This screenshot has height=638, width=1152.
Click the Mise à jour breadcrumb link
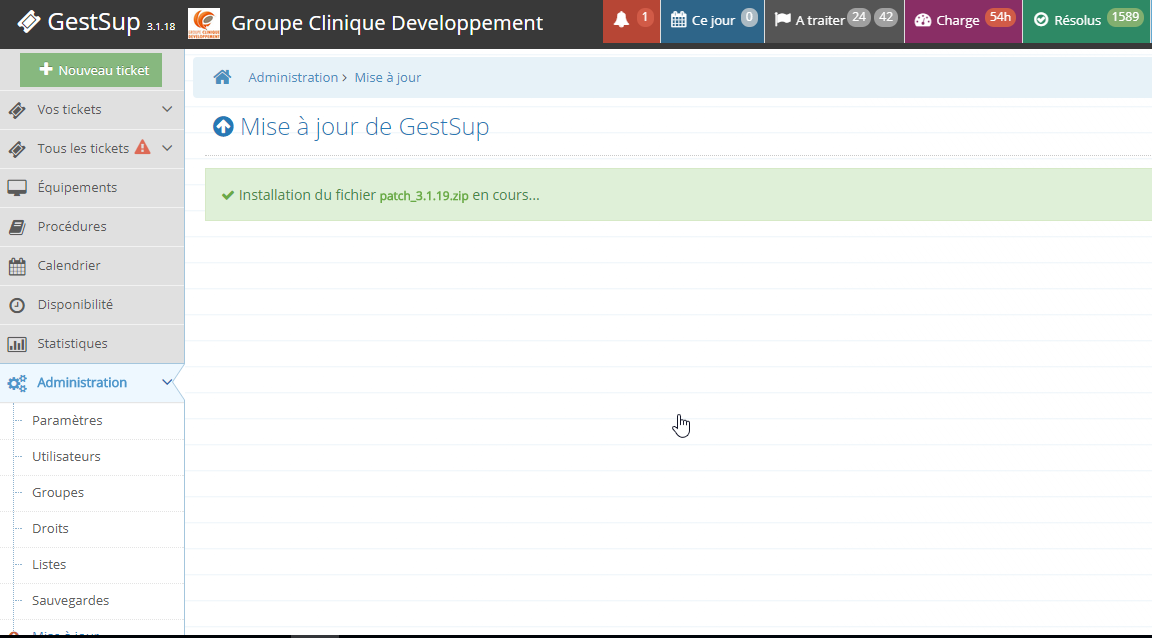point(388,77)
